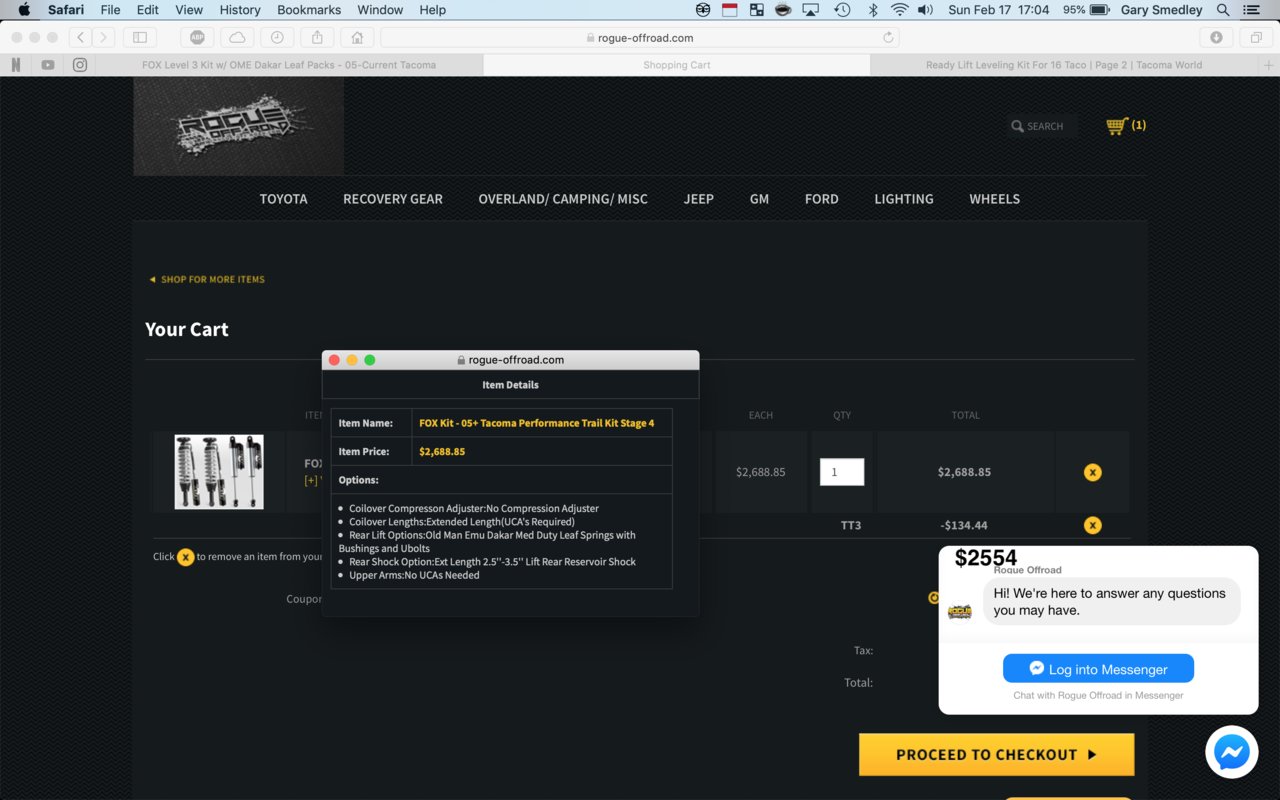Open Spotlight search in menu bar
The width and height of the screenshot is (1280, 800).
(x=1223, y=10)
